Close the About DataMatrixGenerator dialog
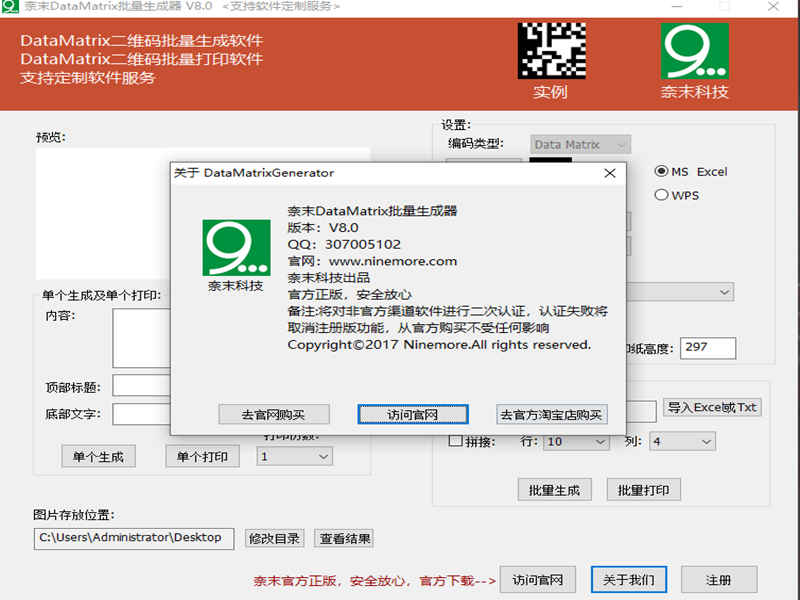 [x=610, y=173]
